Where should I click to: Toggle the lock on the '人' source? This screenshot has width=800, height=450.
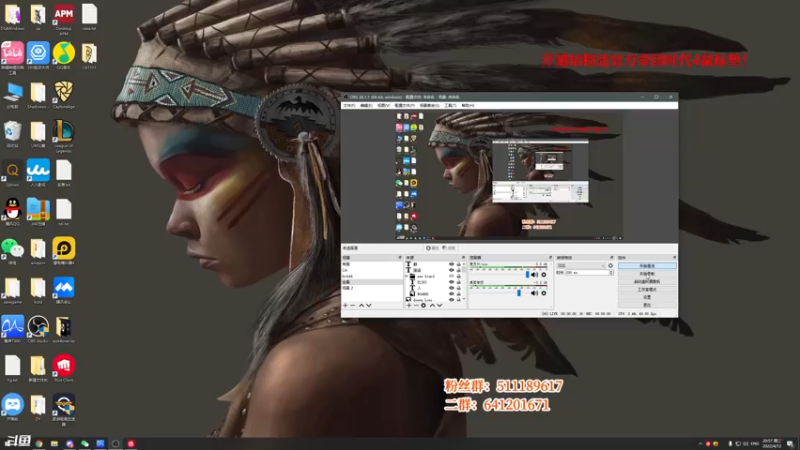458,288
